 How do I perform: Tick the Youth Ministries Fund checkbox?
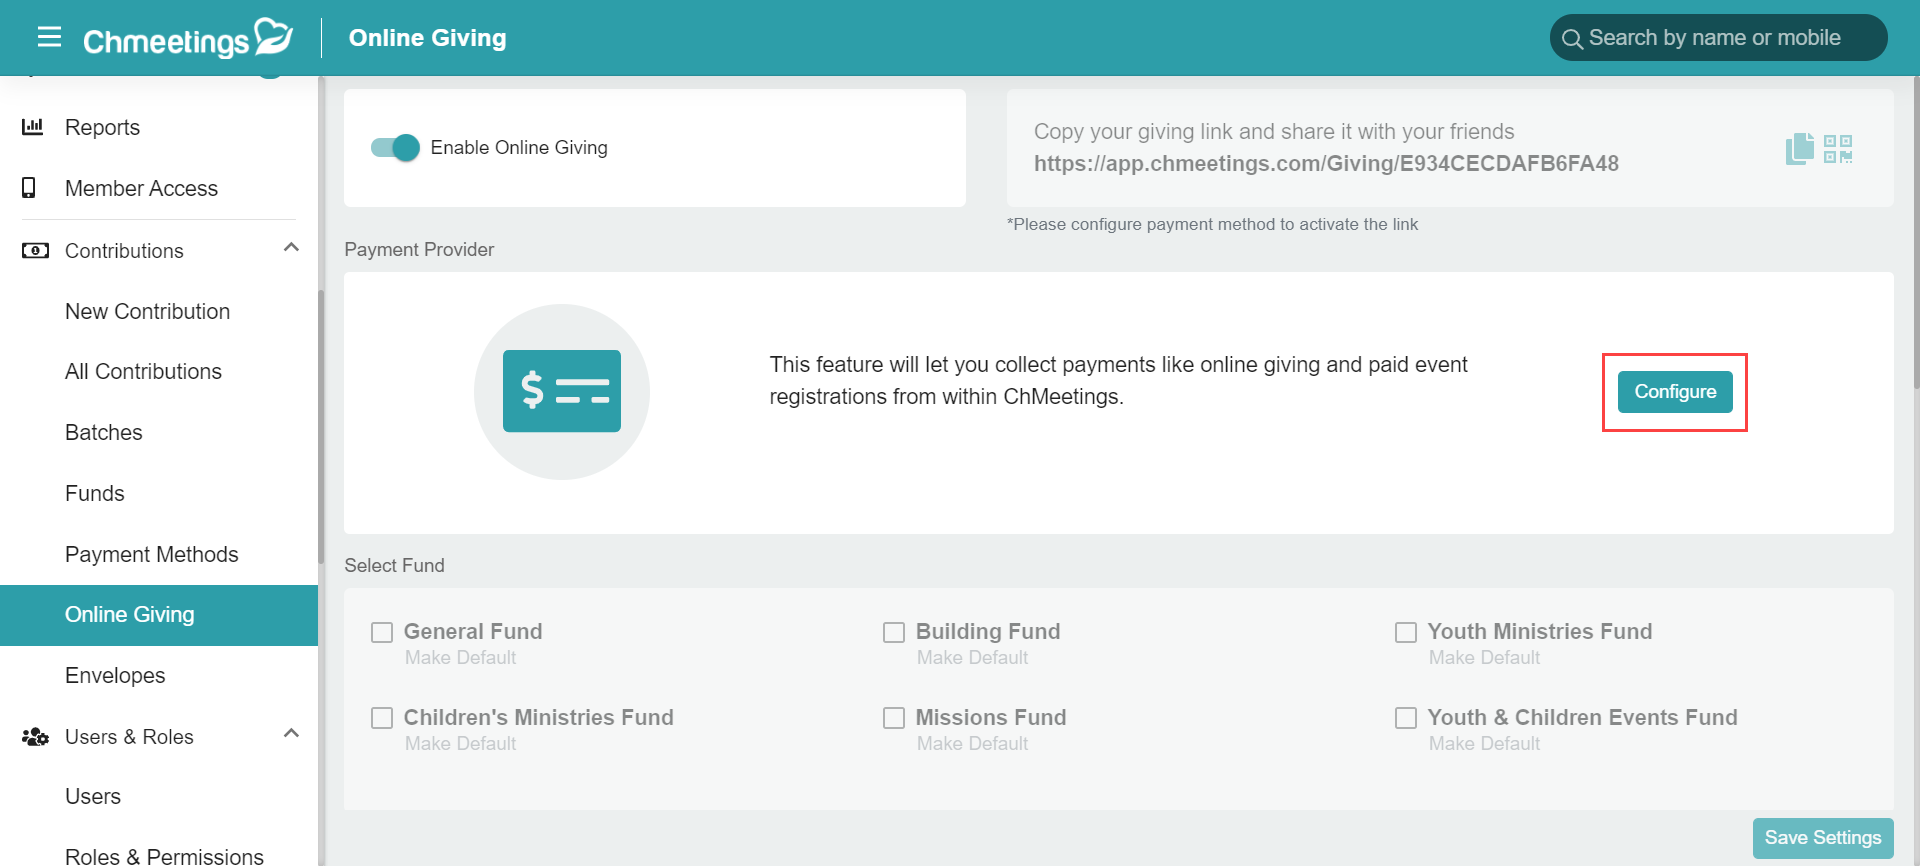coord(1406,632)
